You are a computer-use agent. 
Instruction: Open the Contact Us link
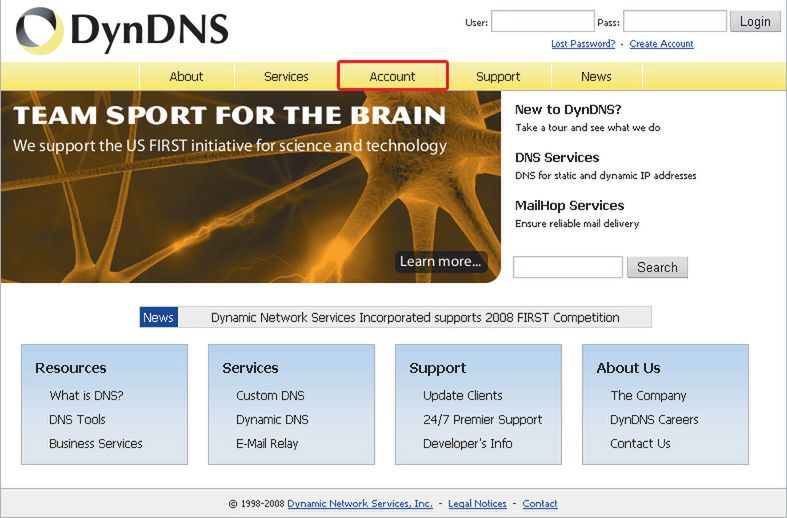point(640,444)
